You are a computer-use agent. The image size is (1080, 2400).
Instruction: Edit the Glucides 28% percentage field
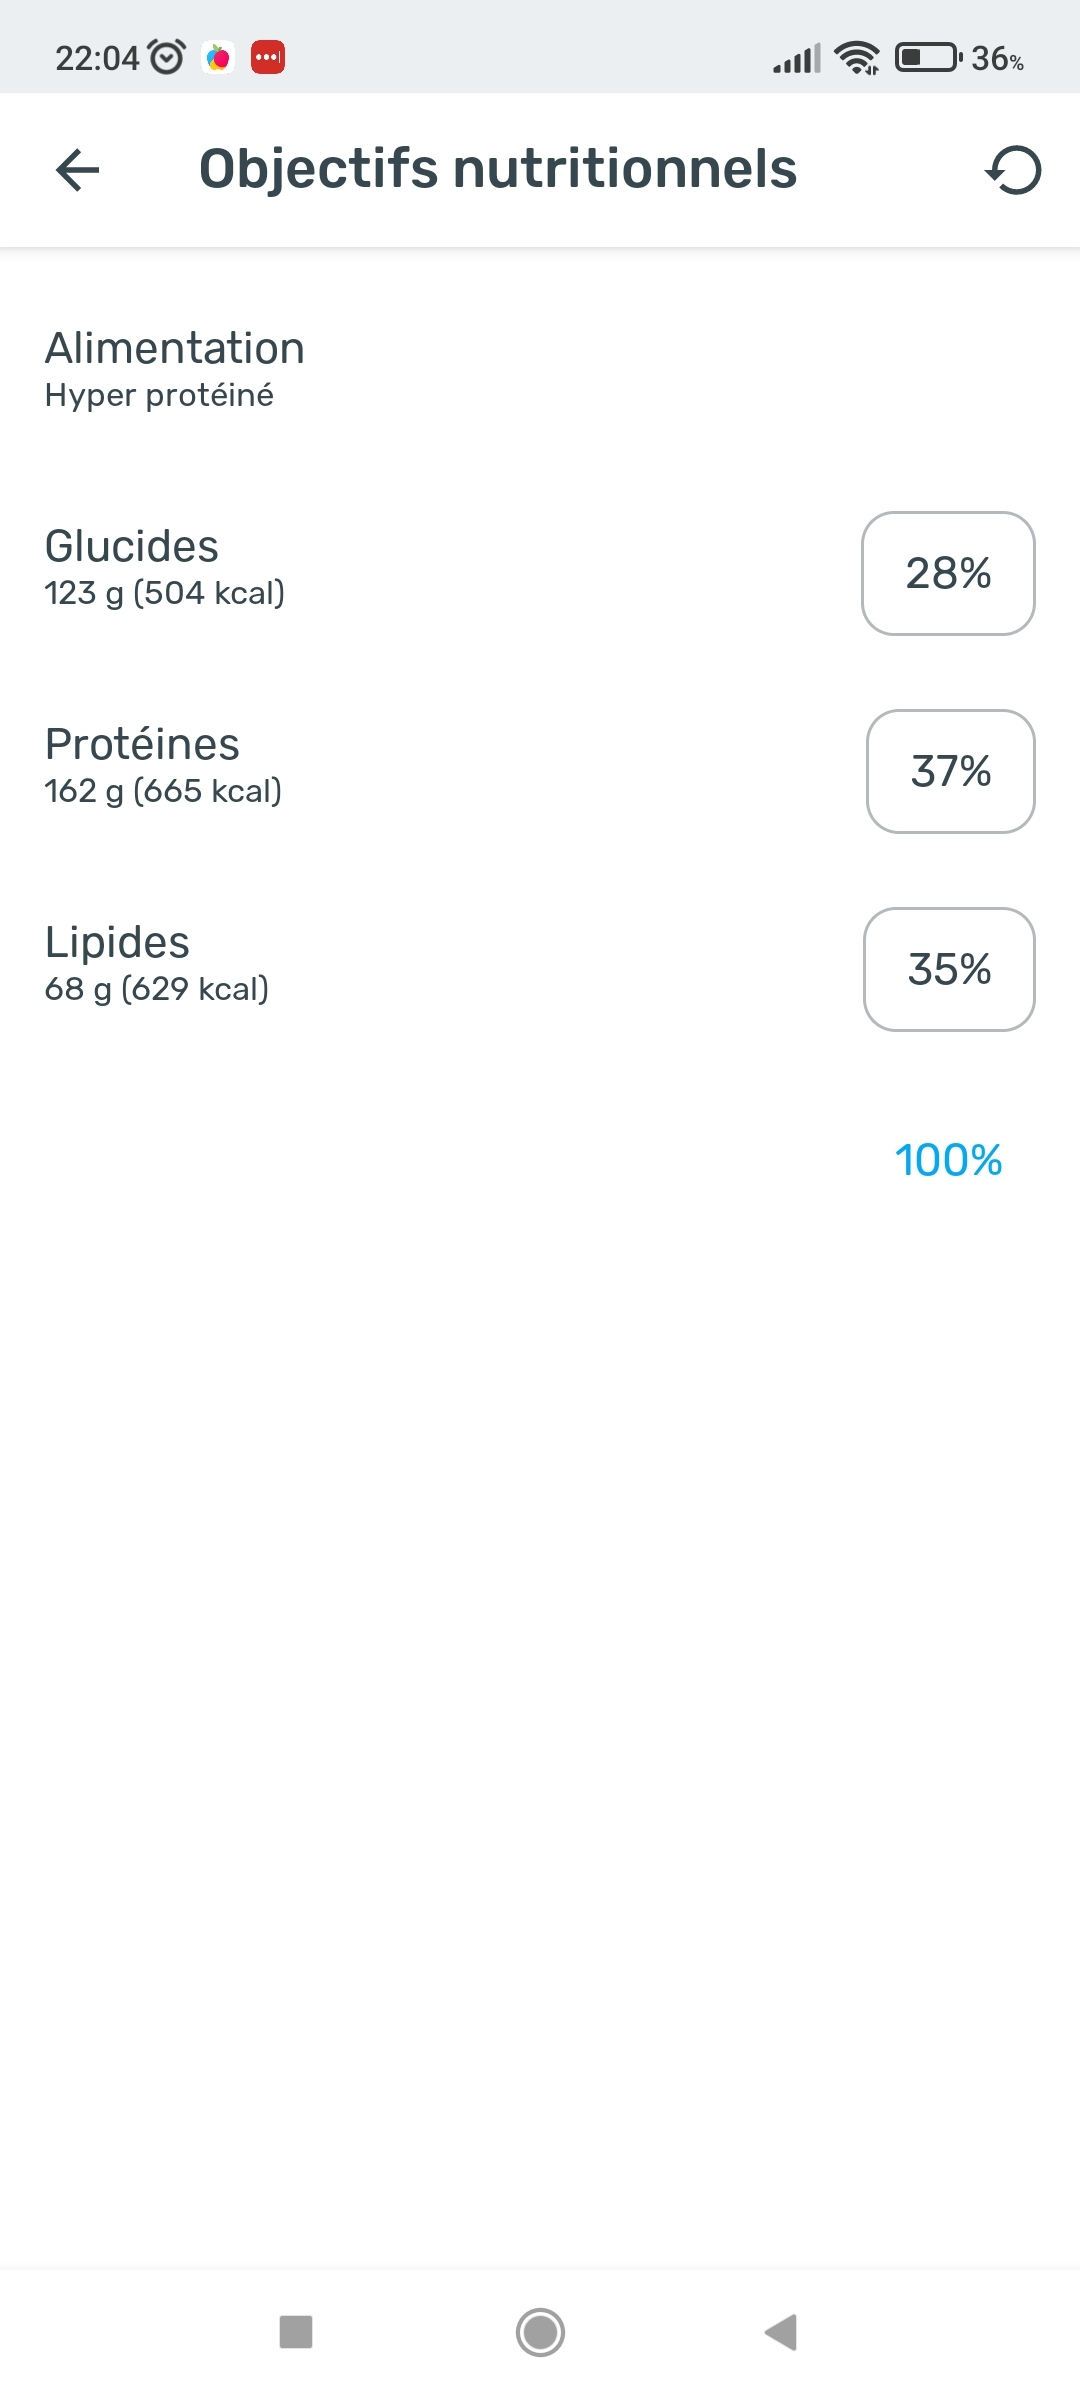[x=948, y=573]
